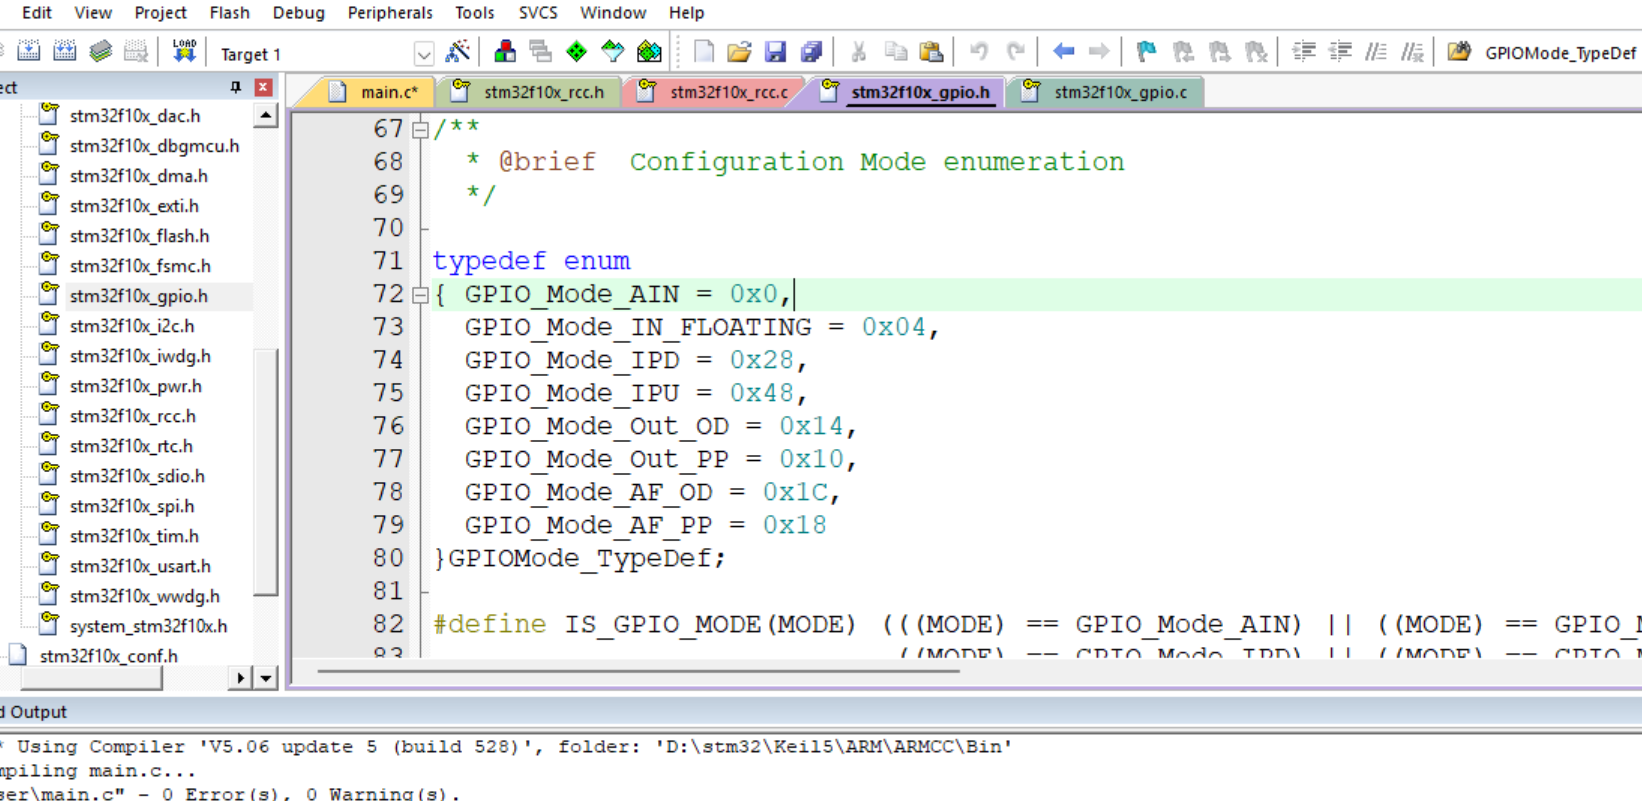Launch the Pack Installer icon
The height and width of the screenshot is (801, 1642).
pos(649,52)
